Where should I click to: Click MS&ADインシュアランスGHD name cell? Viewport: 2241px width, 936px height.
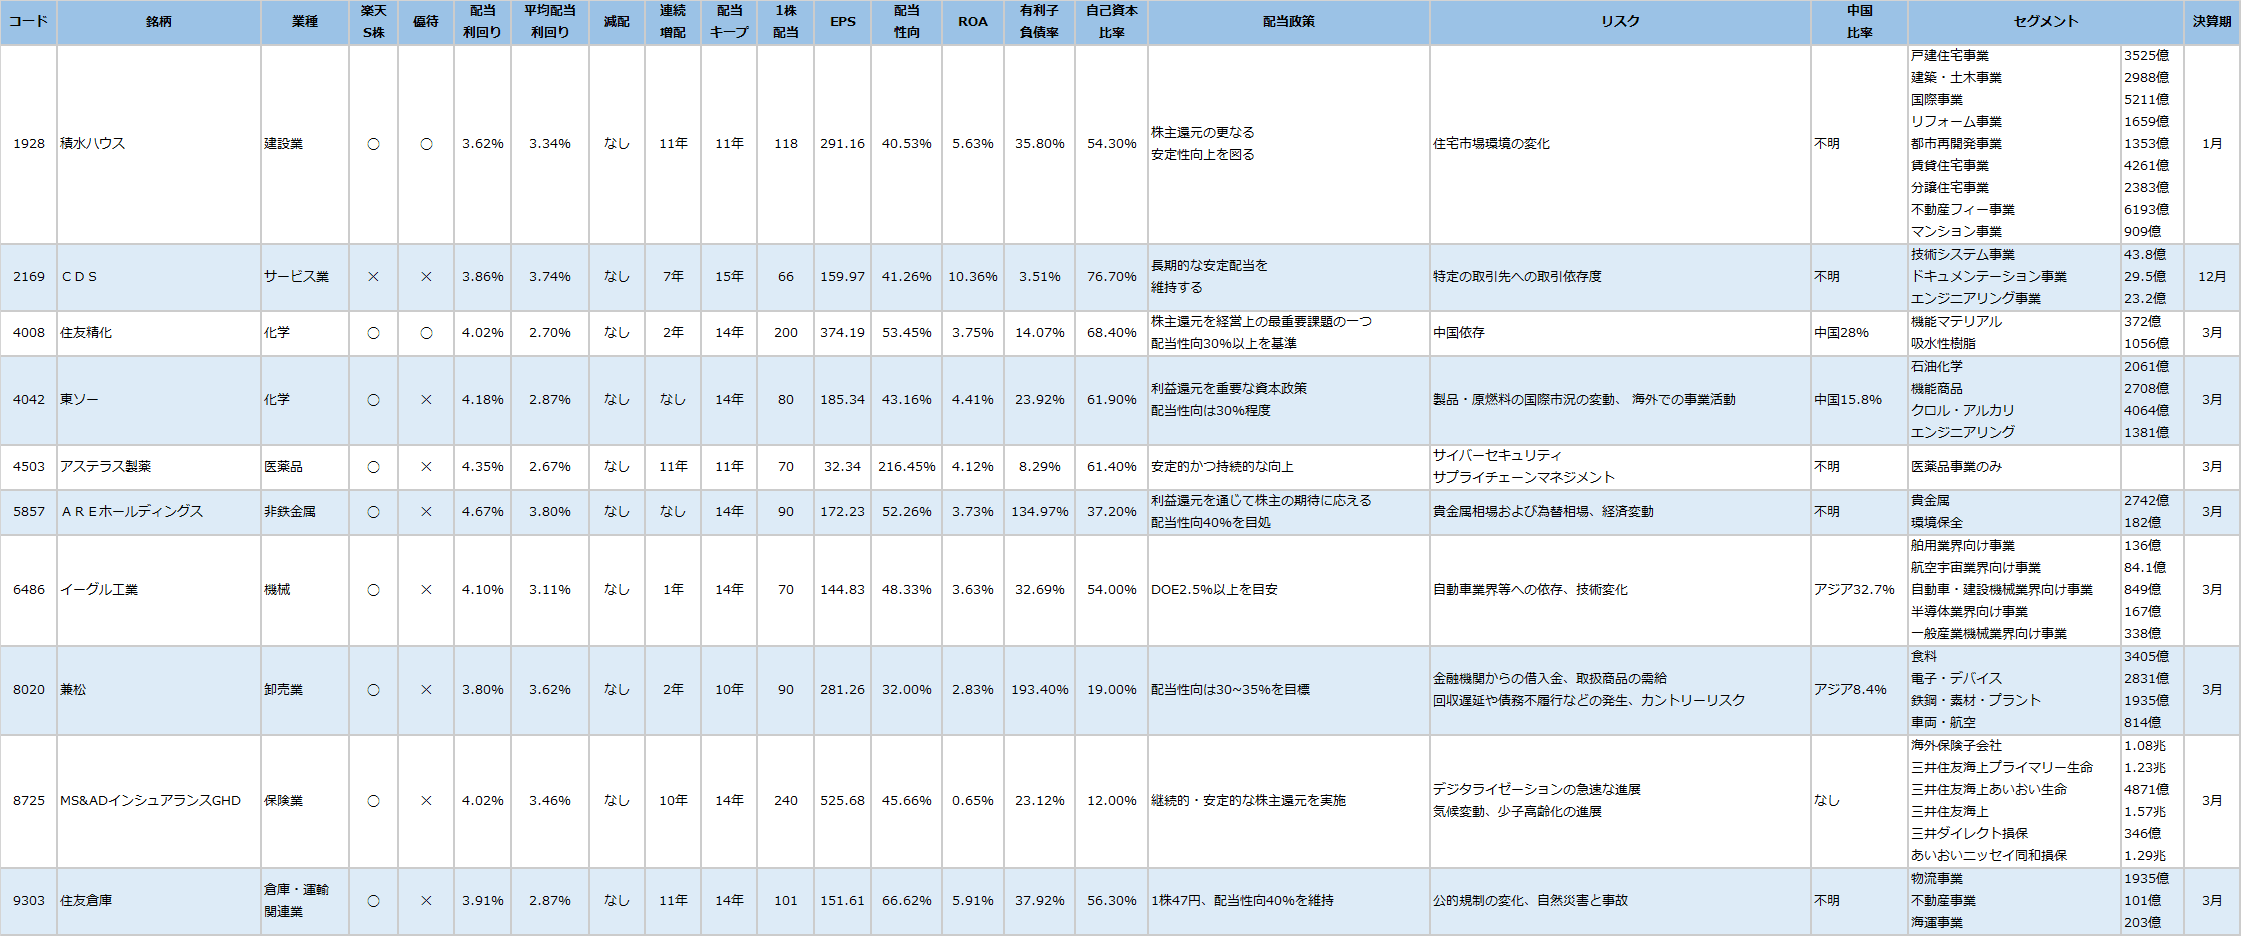(159, 801)
